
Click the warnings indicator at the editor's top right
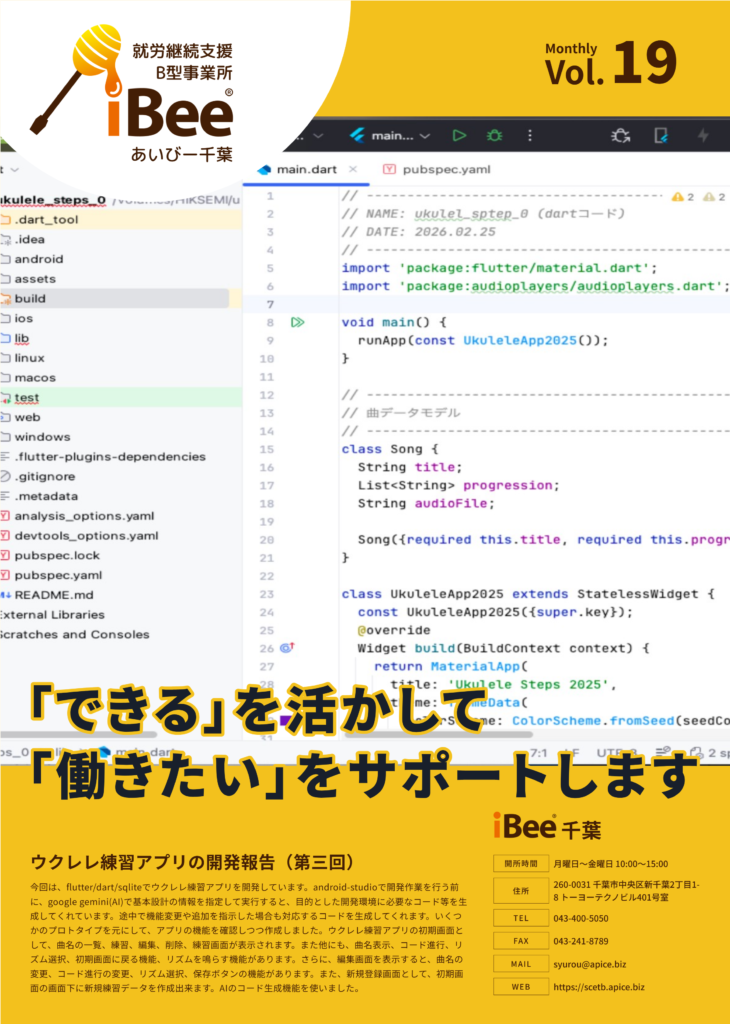(x=684, y=197)
